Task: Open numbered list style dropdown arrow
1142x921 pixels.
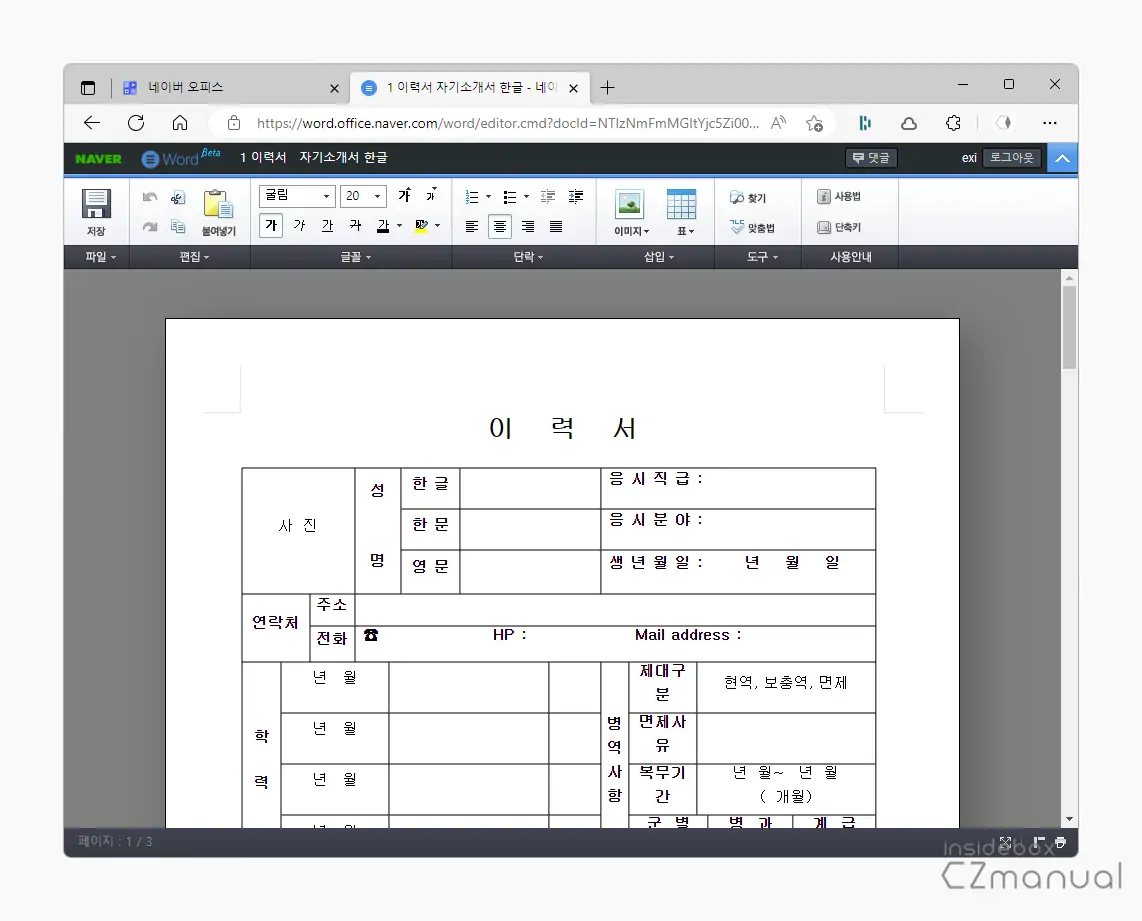Action: 488,197
